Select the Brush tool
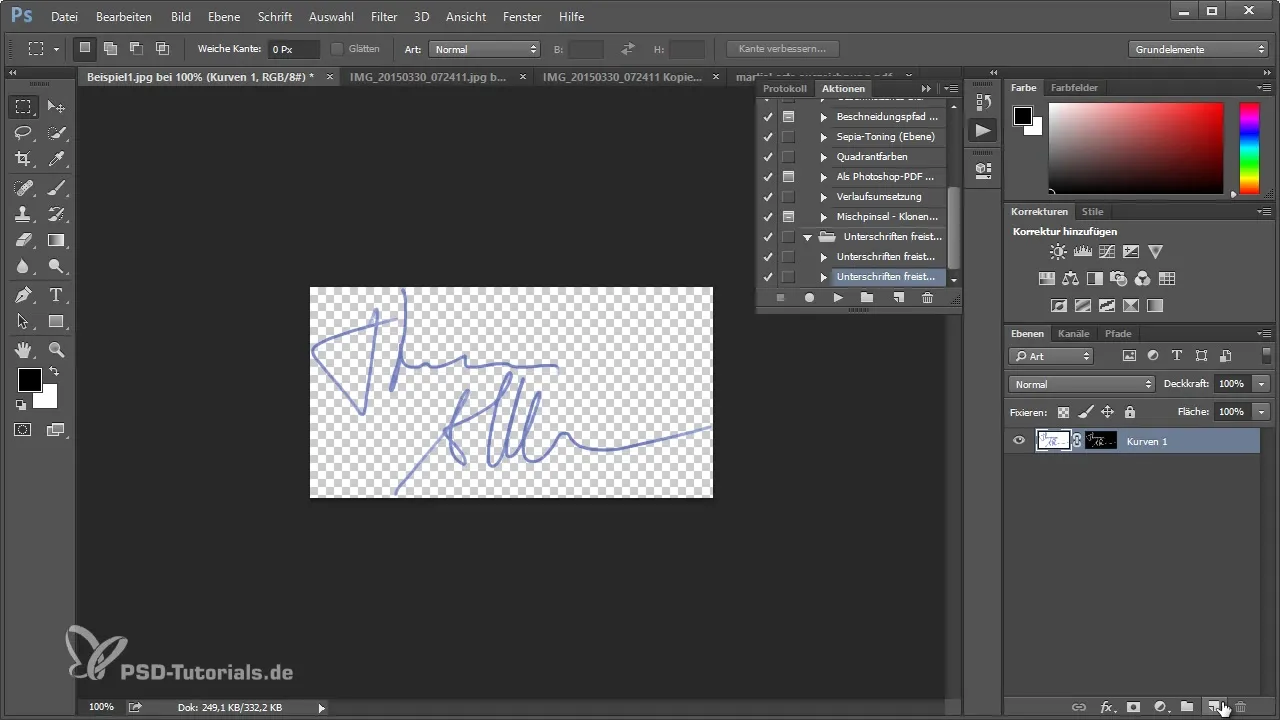 [56, 188]
